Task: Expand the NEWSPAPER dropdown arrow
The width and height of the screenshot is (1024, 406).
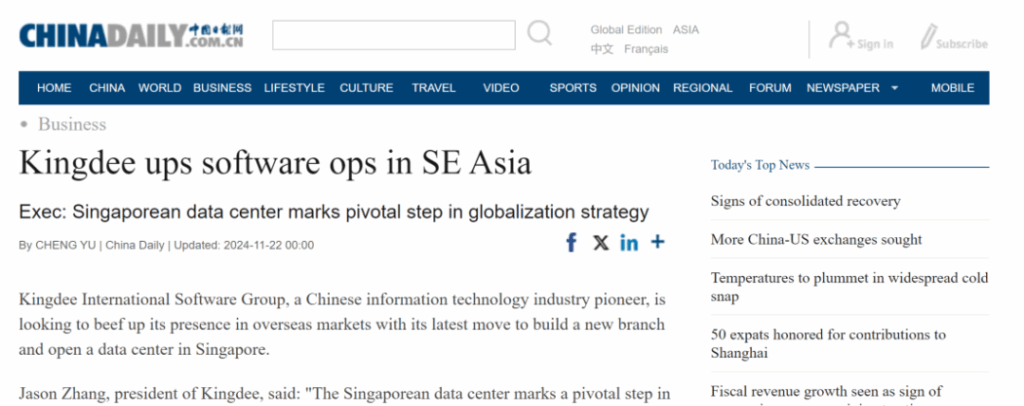Action: [x=894, y=88]
